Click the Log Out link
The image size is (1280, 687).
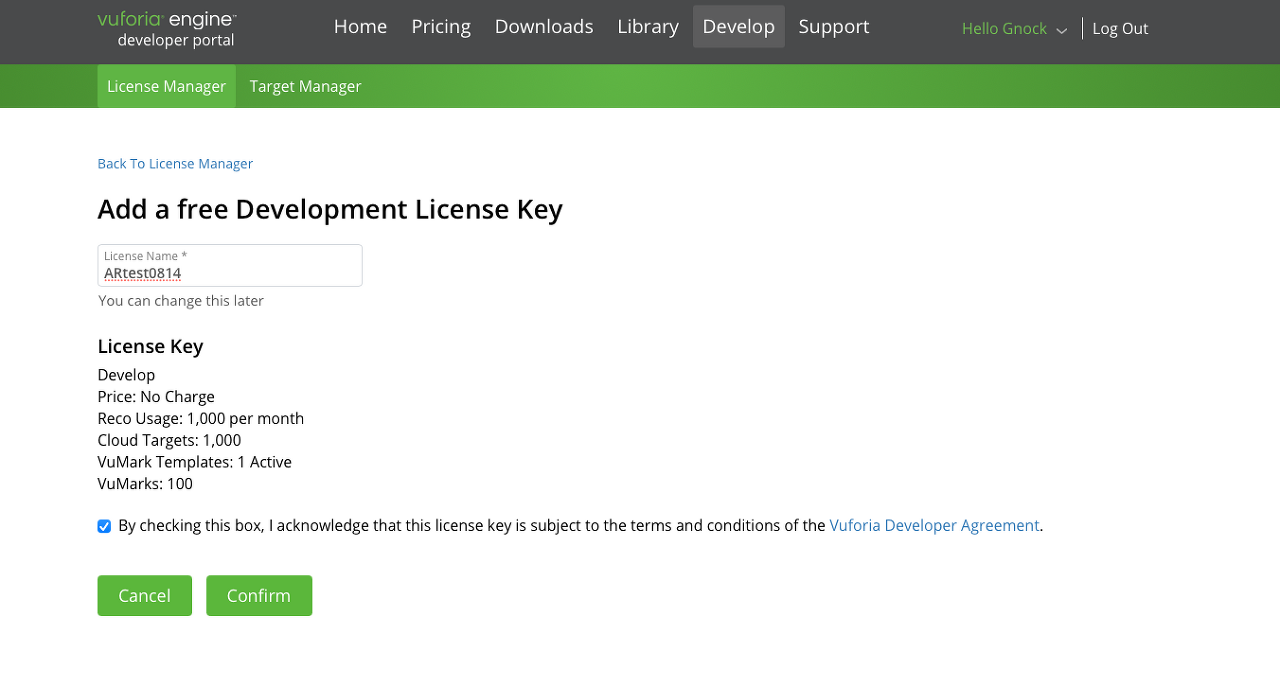[x=1120, y=29]
